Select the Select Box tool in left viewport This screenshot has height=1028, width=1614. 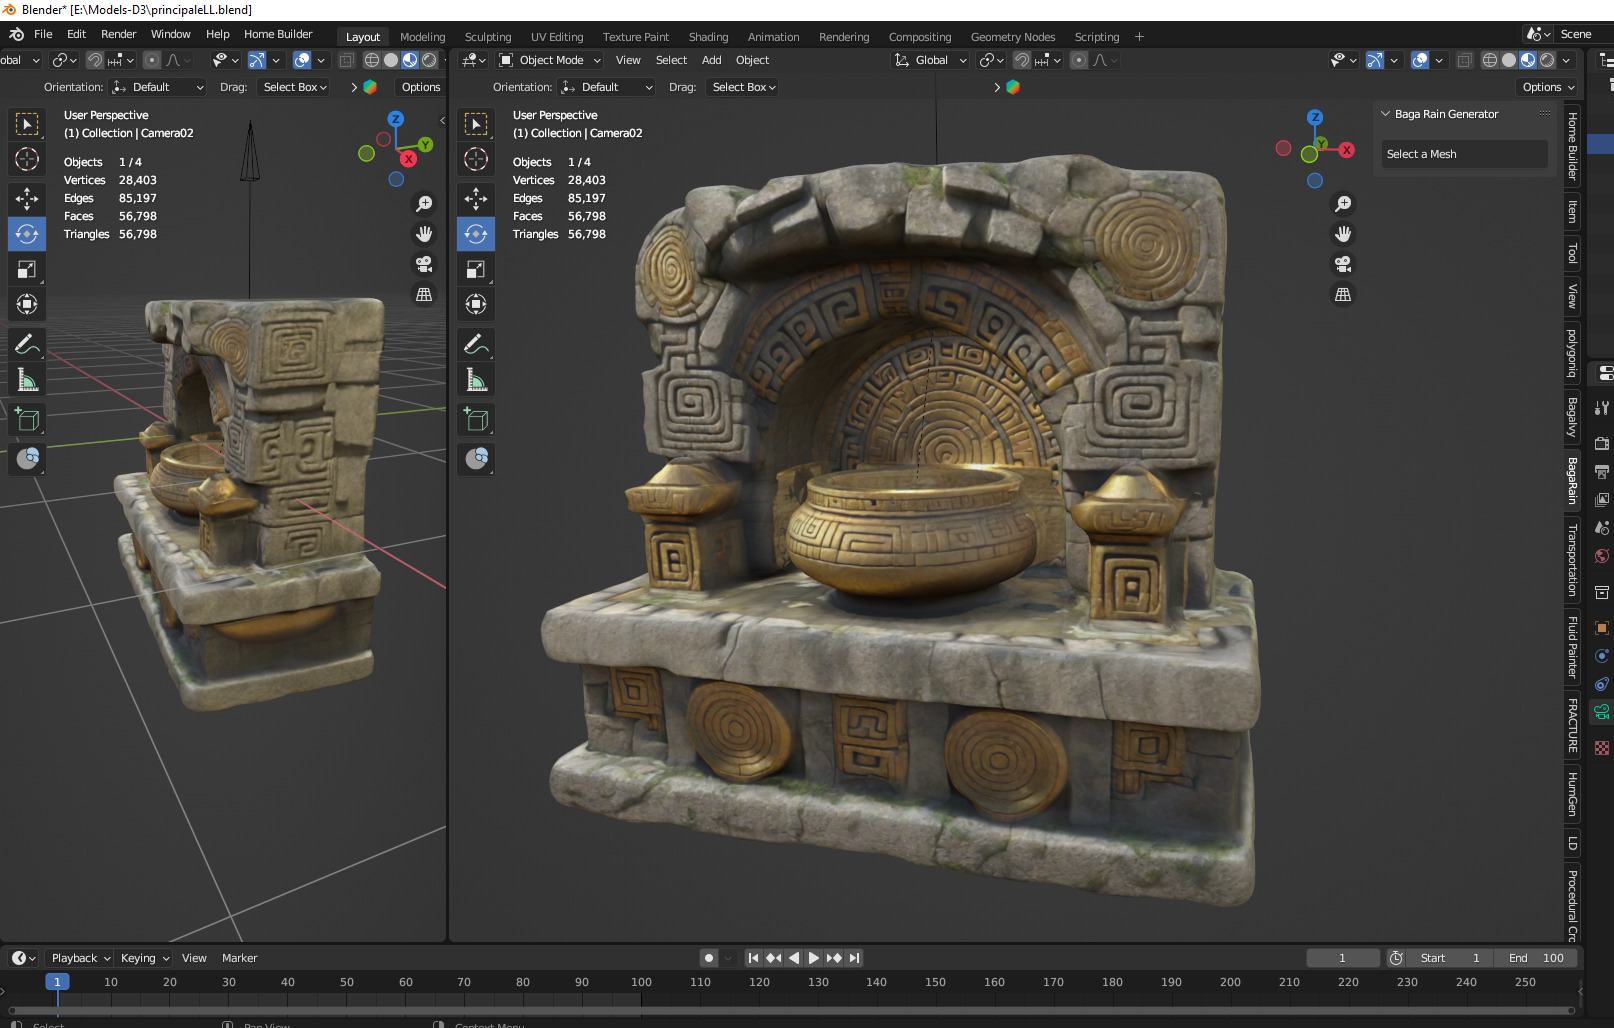pyautogui.click(x=27, y=124)
